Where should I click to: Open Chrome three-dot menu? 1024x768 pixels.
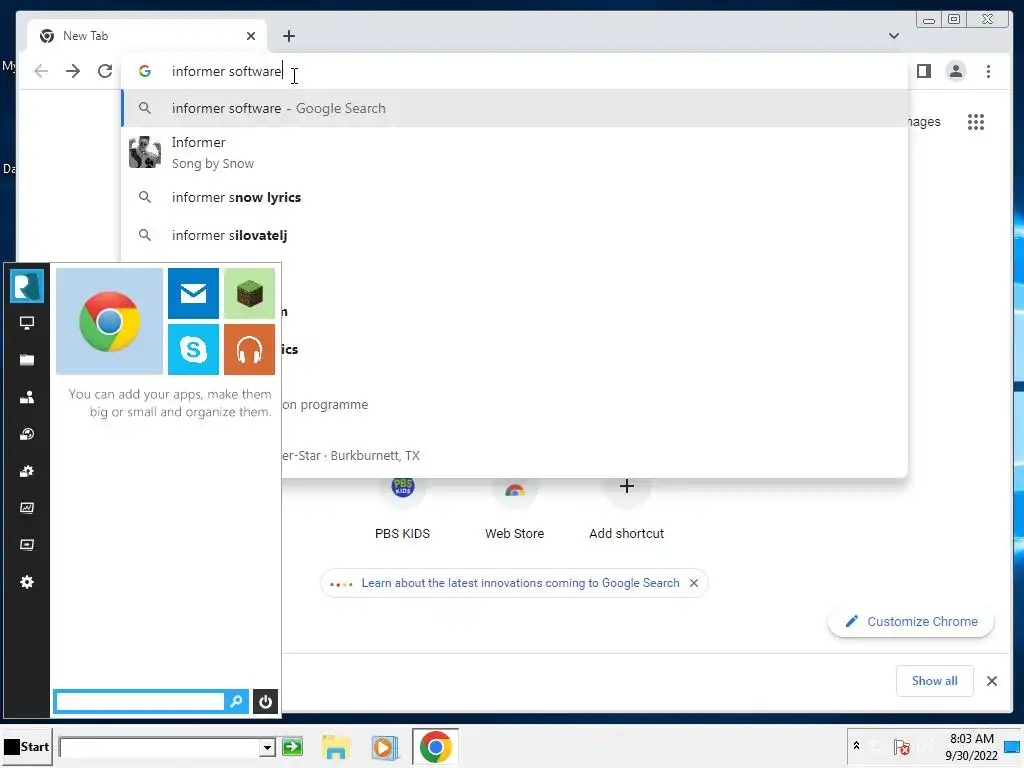[x=988, y=71]
